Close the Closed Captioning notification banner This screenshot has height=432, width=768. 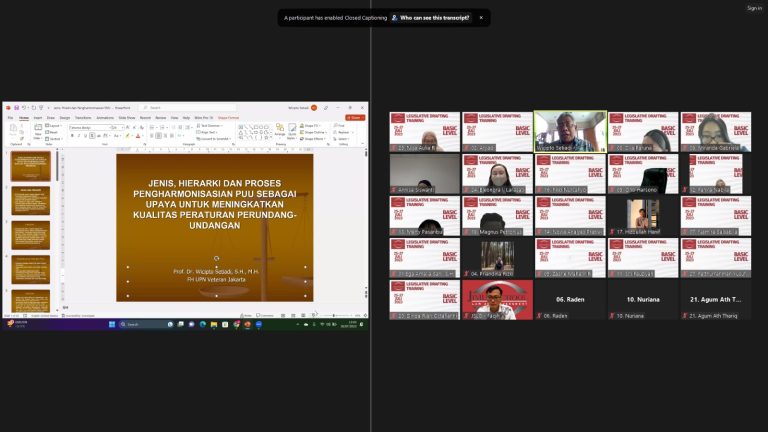(x=480, y=17)
